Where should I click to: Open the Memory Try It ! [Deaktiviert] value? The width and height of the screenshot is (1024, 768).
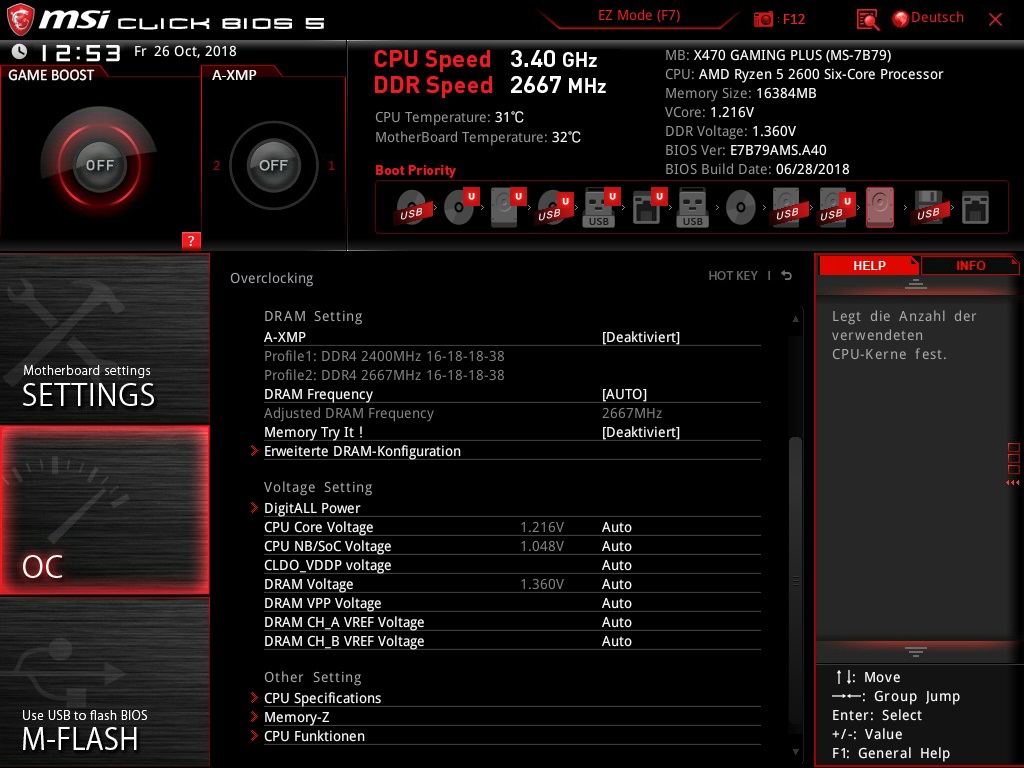(x=641, y=432)
